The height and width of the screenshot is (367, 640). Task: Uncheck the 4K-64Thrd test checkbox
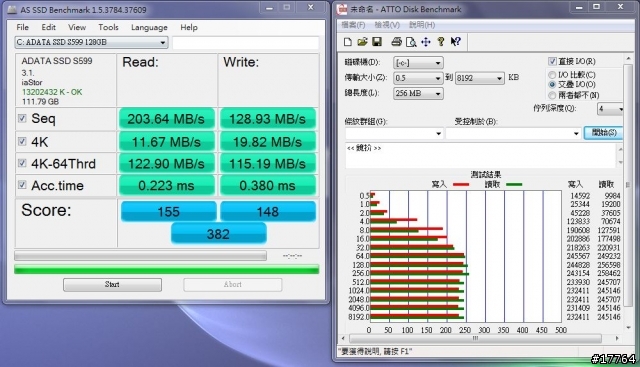(x=22, y=163)
